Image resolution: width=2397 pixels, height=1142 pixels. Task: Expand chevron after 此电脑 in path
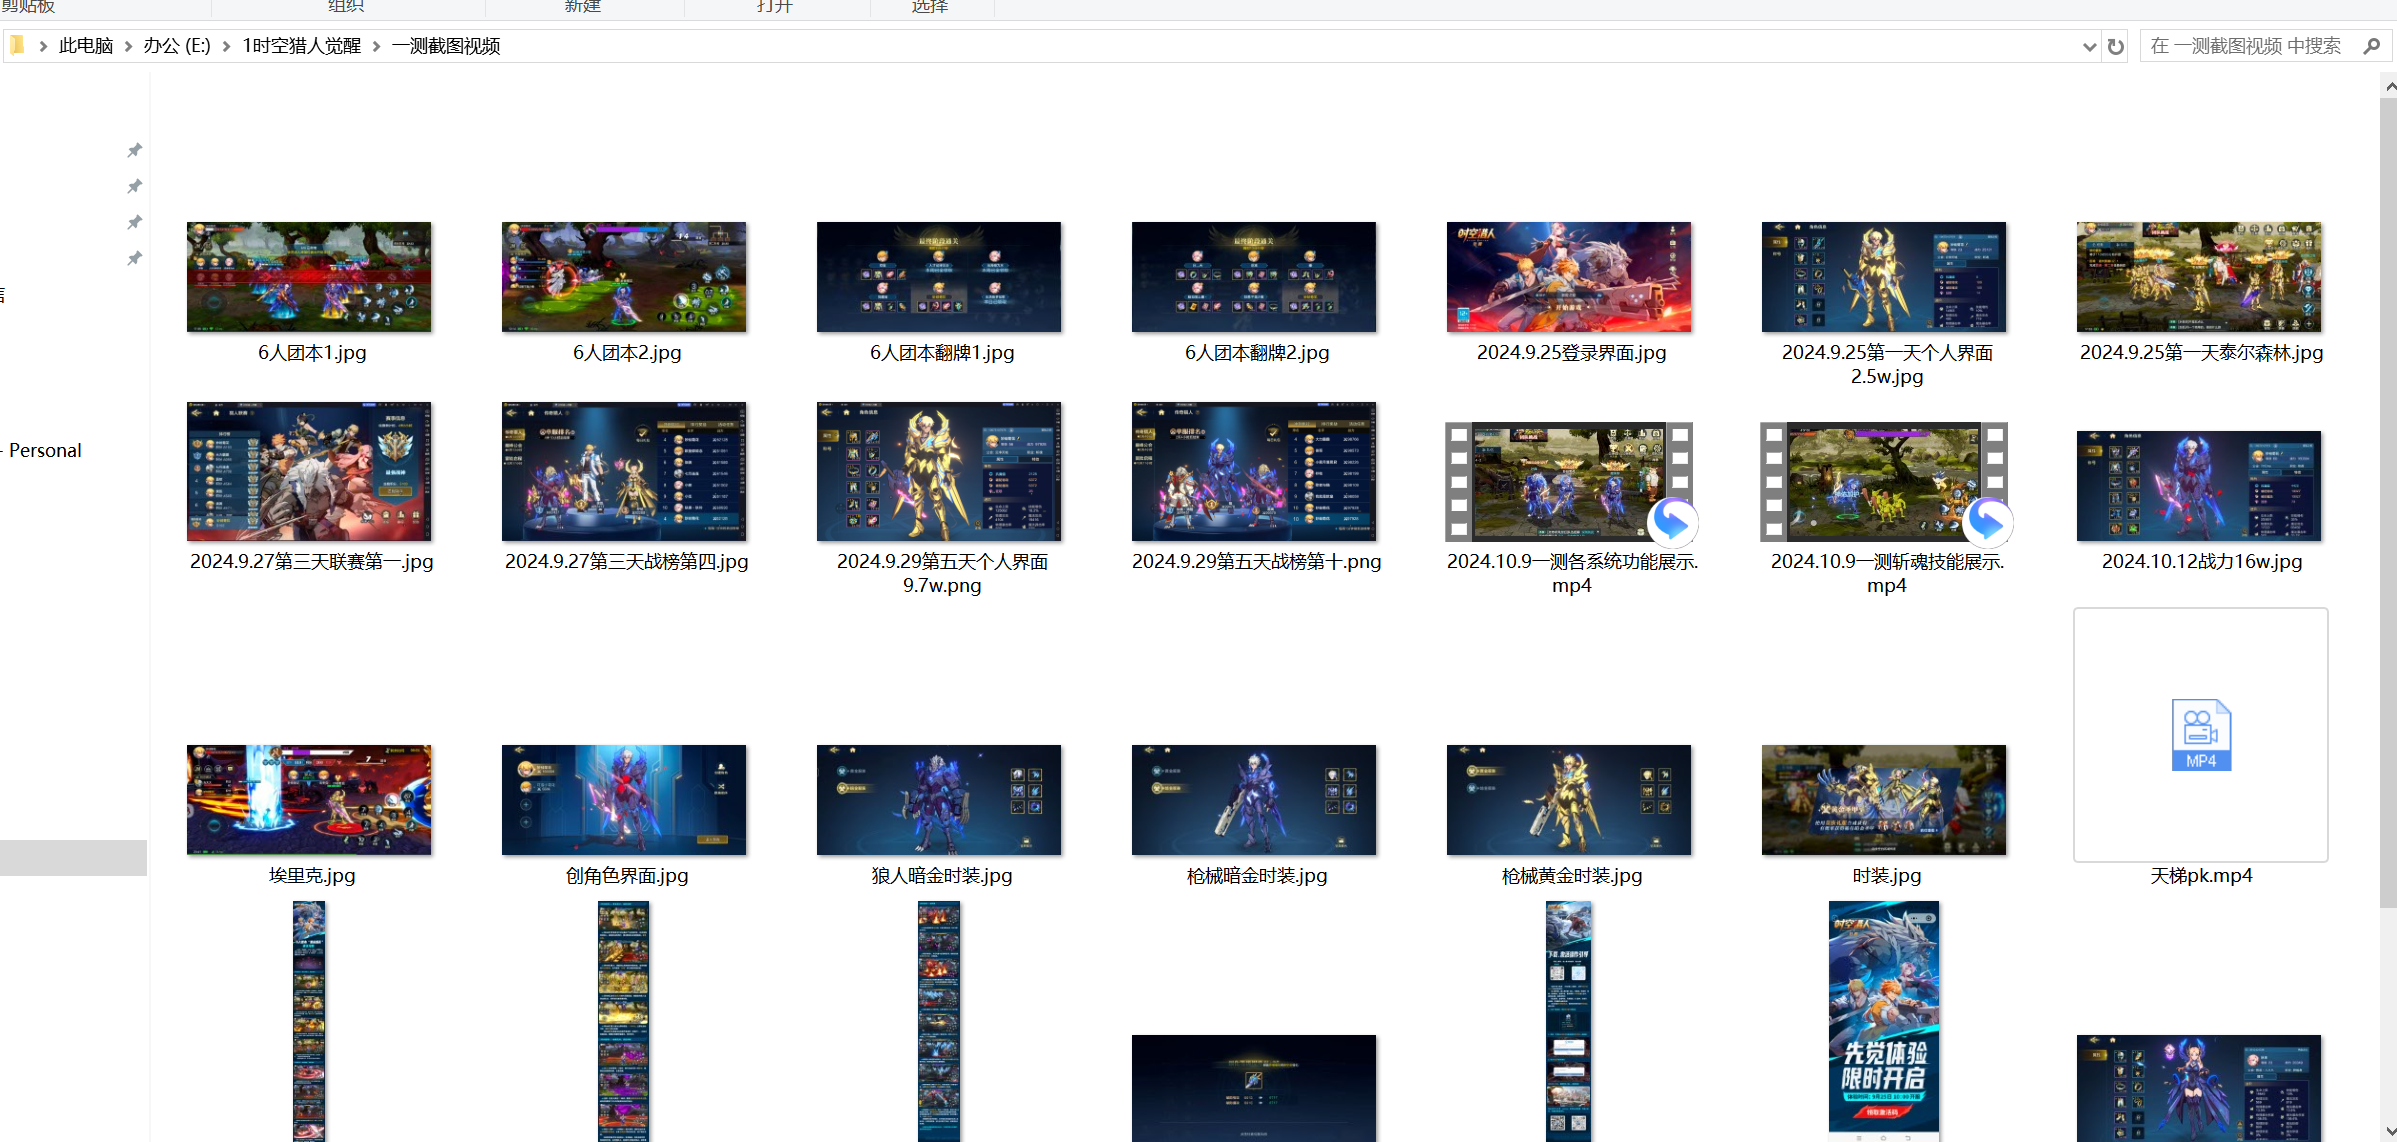coord(128,46)
